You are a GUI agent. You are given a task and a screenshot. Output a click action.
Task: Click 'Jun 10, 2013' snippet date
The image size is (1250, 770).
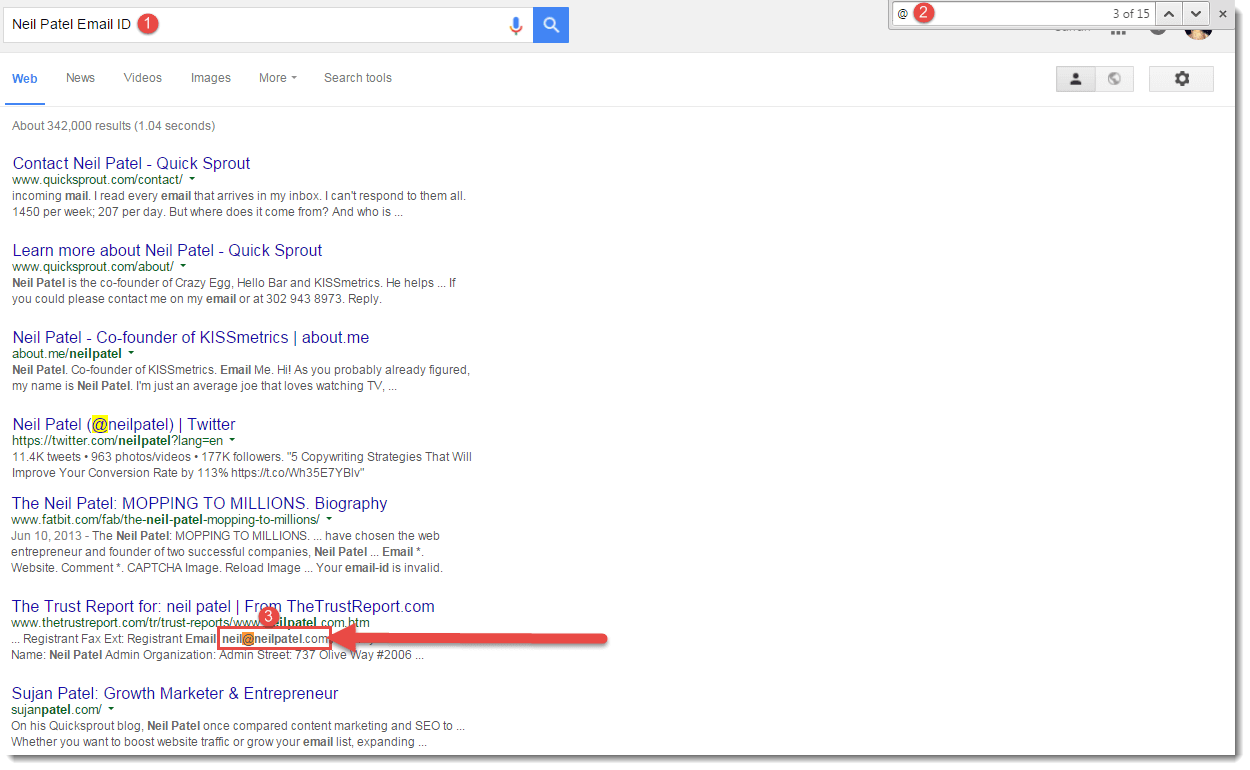point(48,536)
